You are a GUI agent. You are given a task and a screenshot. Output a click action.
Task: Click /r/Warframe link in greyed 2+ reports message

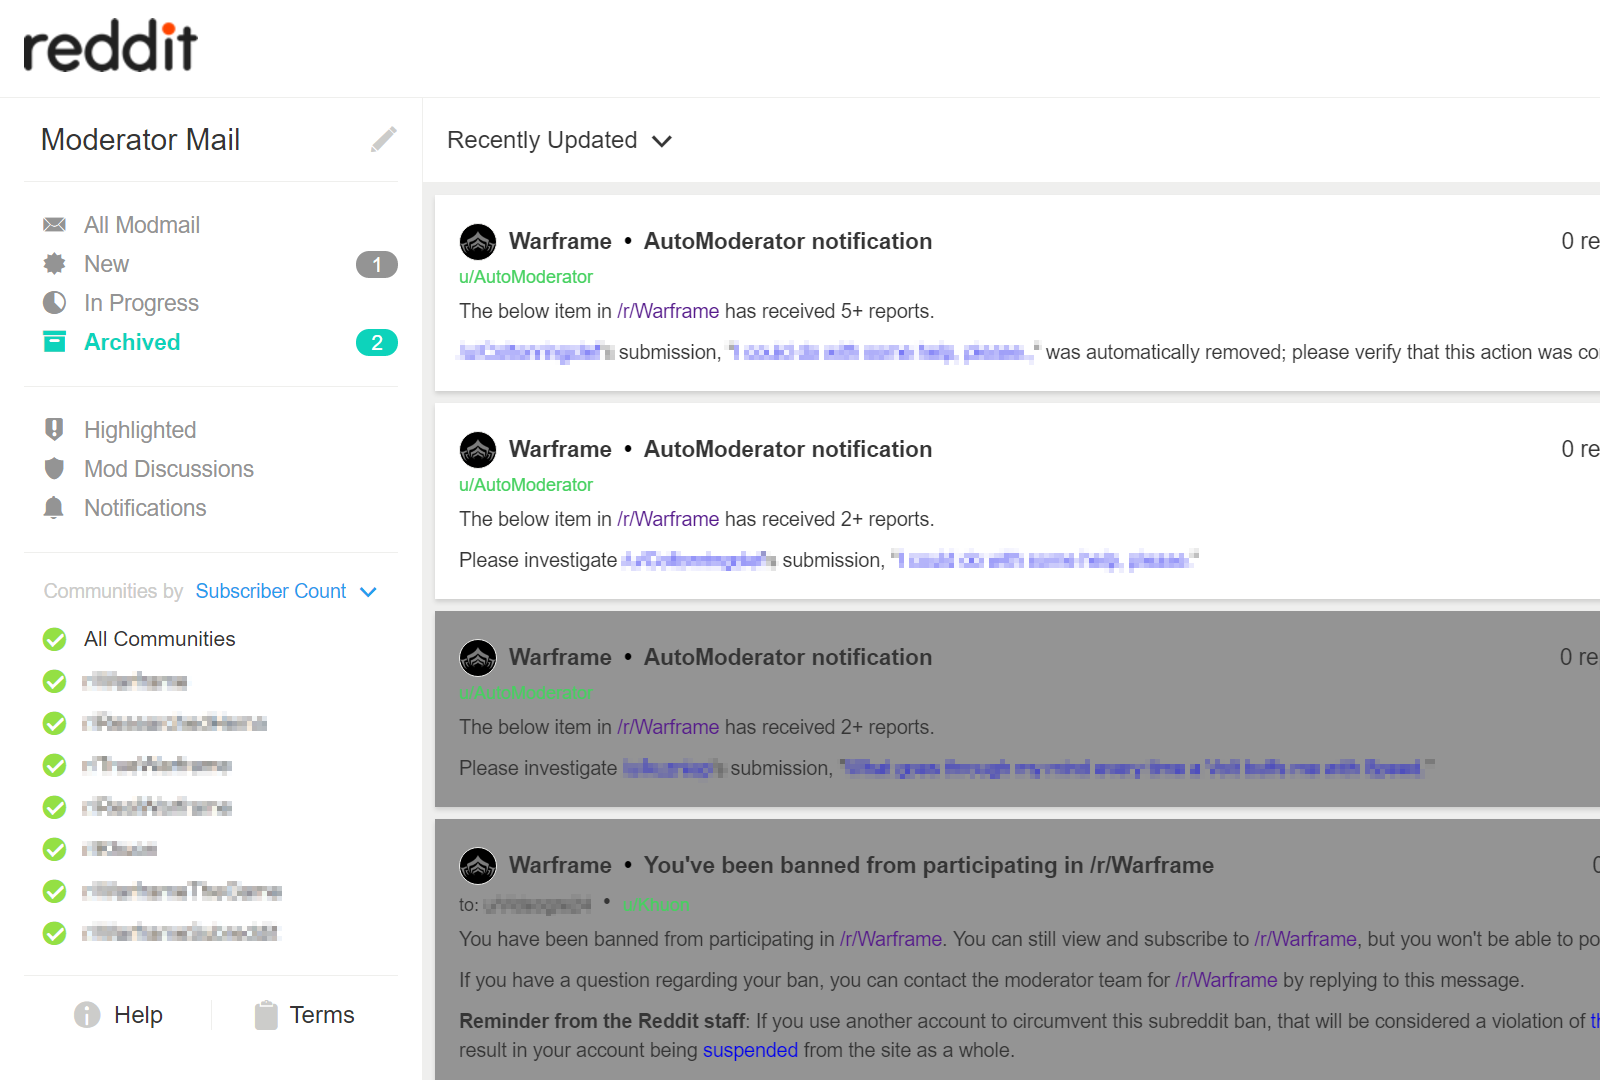[668, 727]
